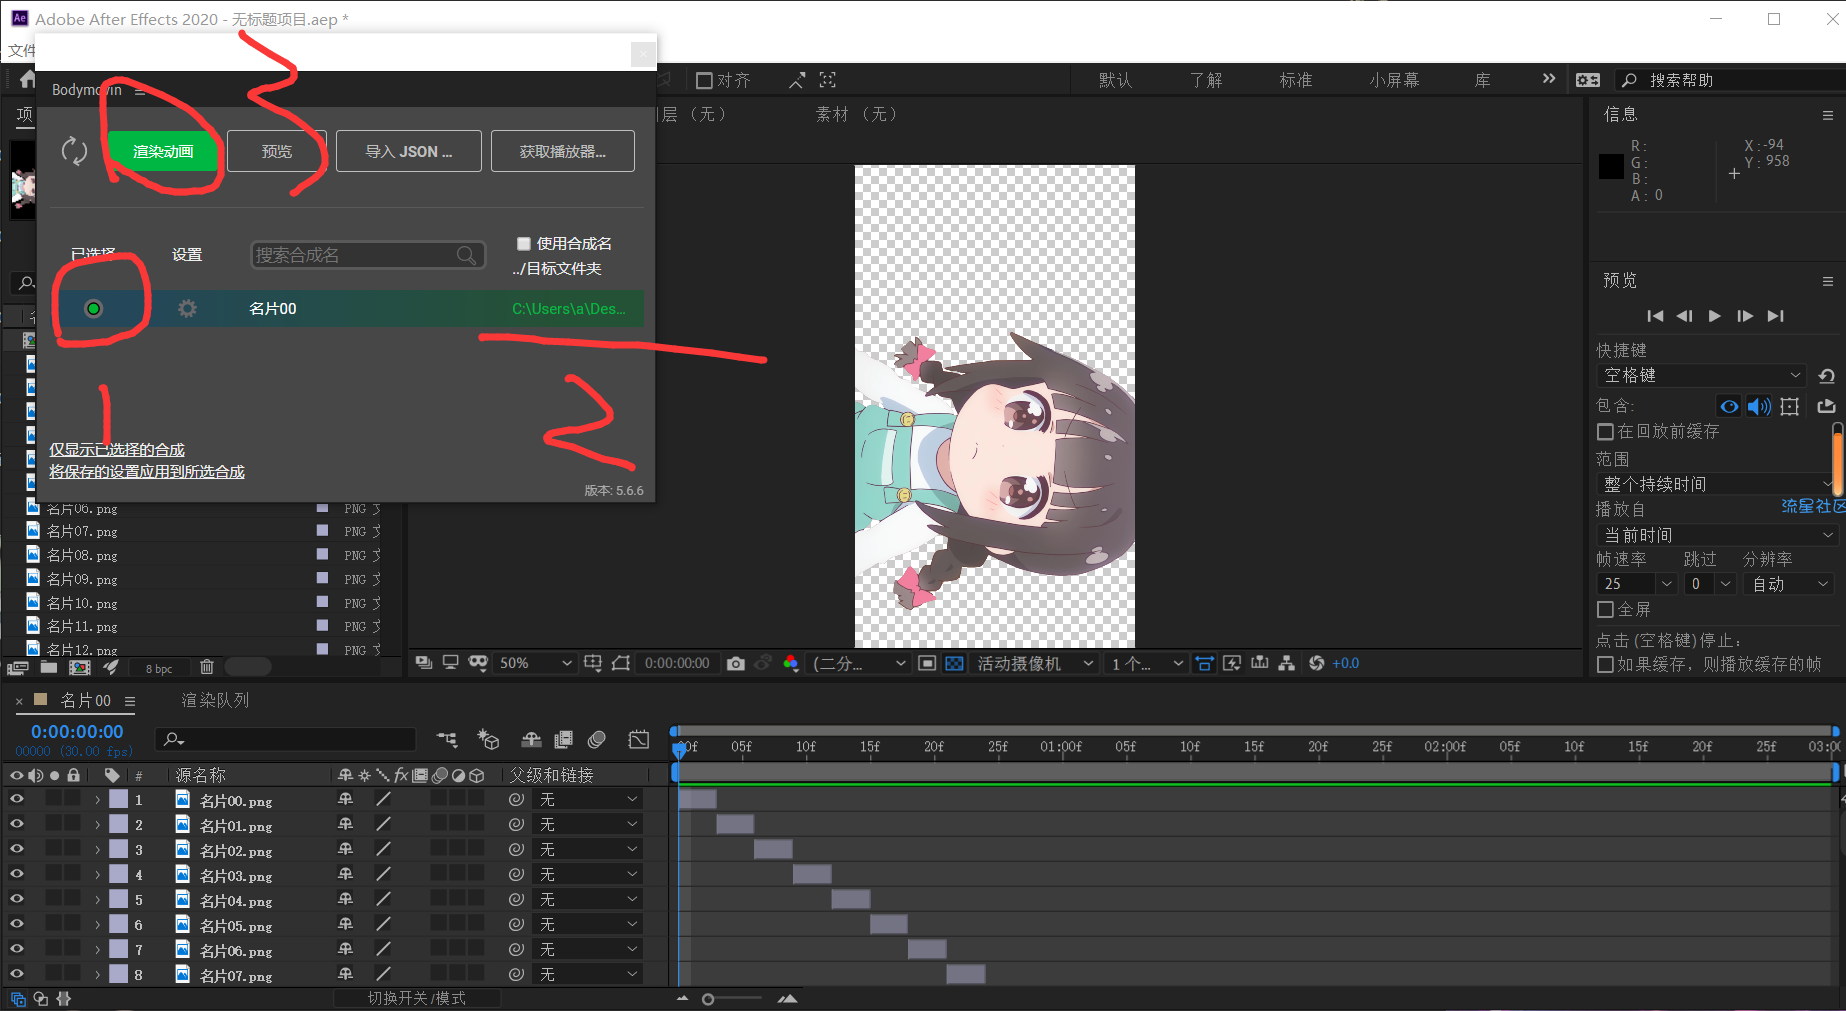Toggle the transparency grid icon
Image resolution: width=1846 pixels, height=1011 pixels.
955,663
